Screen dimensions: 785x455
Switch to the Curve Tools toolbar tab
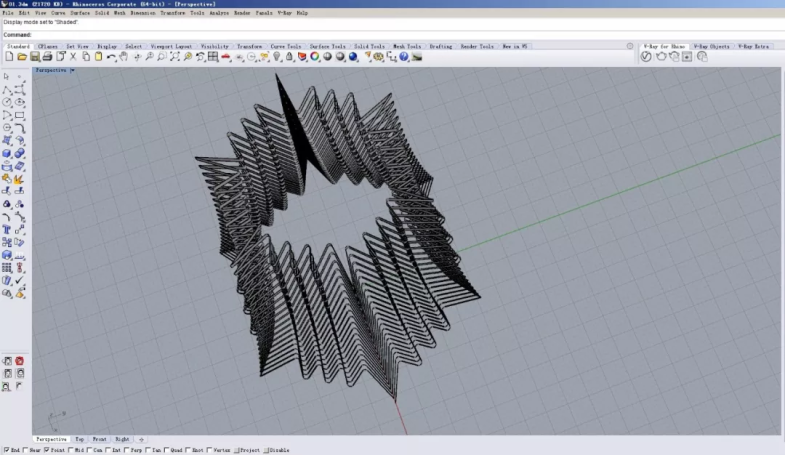pos(285,46)
